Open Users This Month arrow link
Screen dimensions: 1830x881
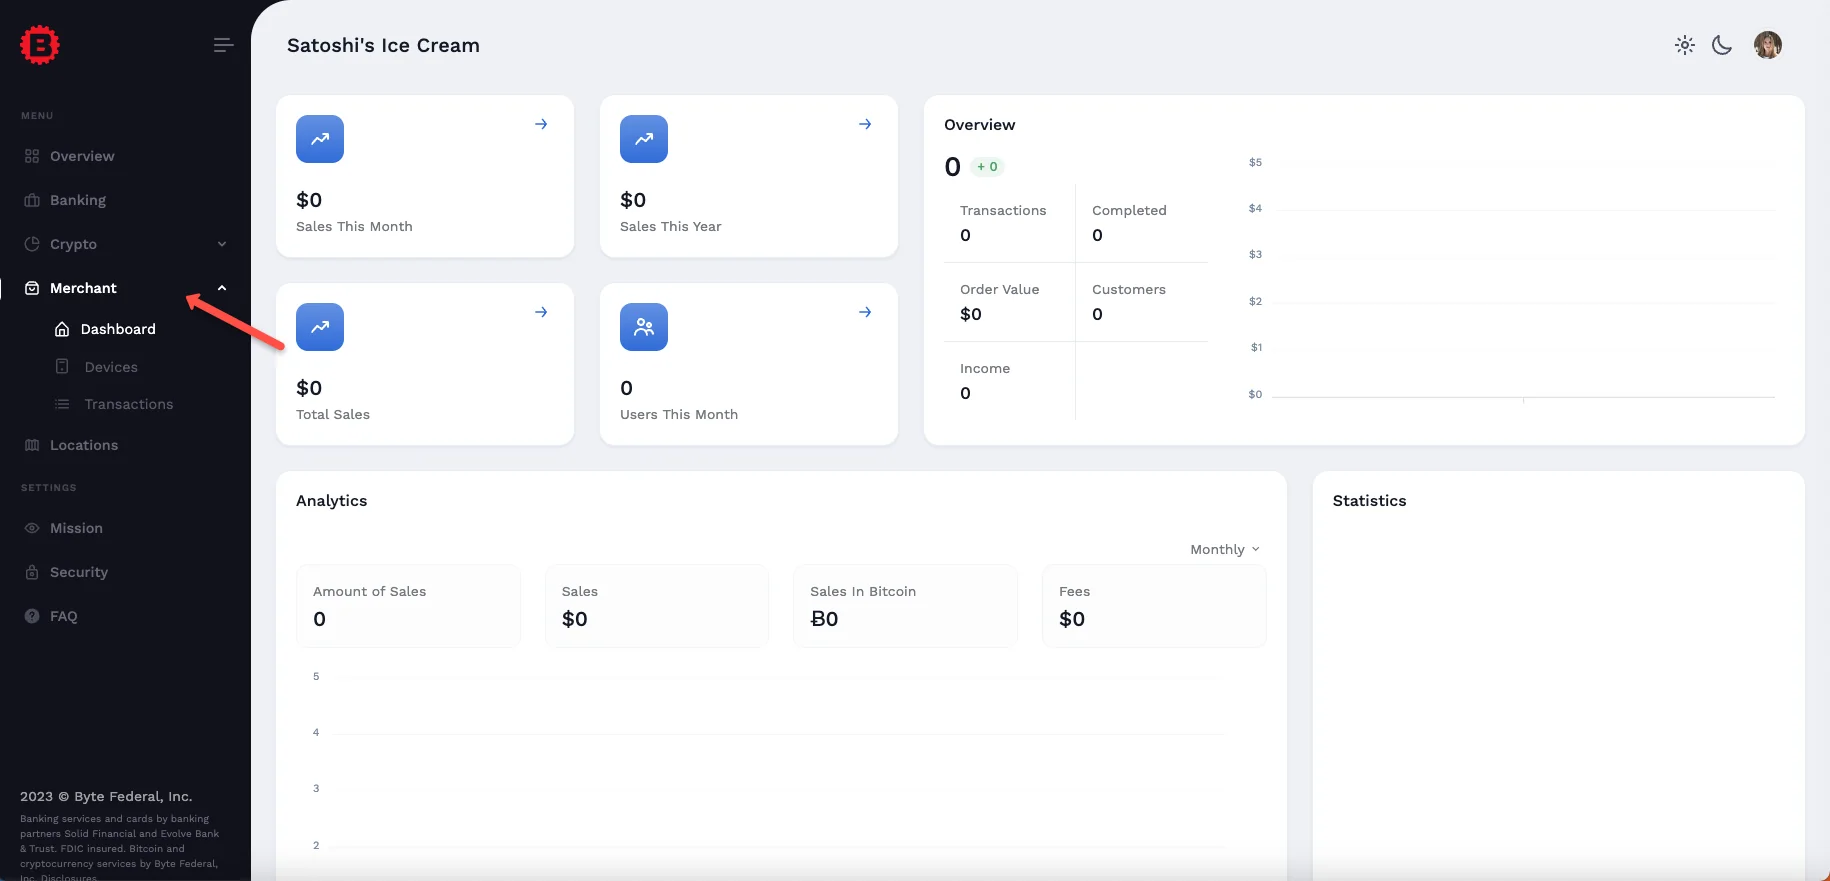click(865, 312)
